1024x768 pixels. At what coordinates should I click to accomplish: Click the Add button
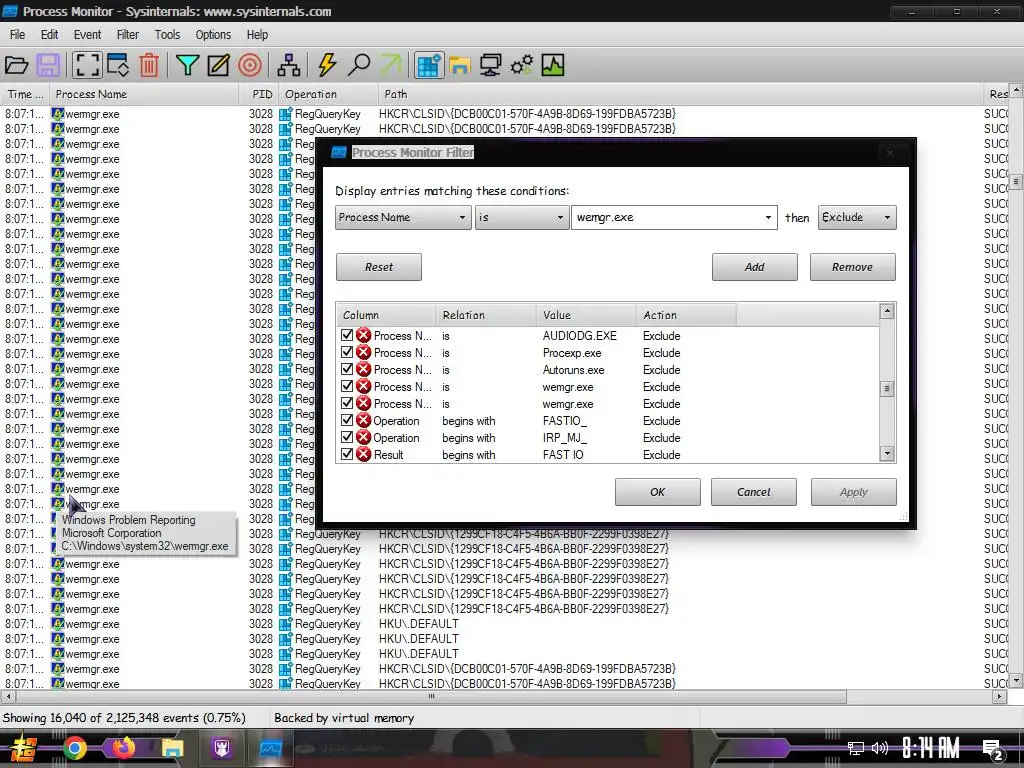pos(754,267)
